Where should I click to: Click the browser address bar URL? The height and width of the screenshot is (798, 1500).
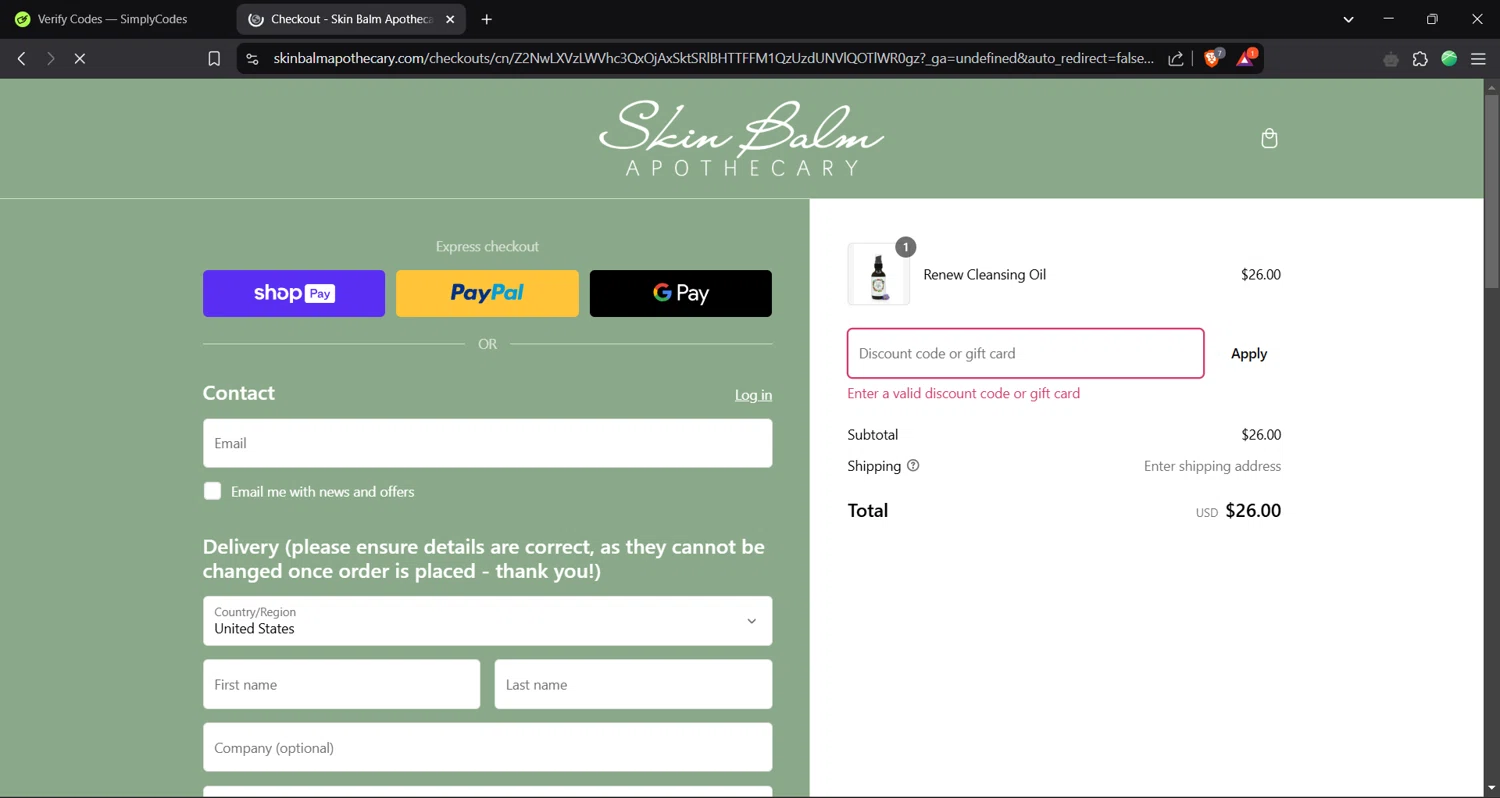[x=713, y=59]
